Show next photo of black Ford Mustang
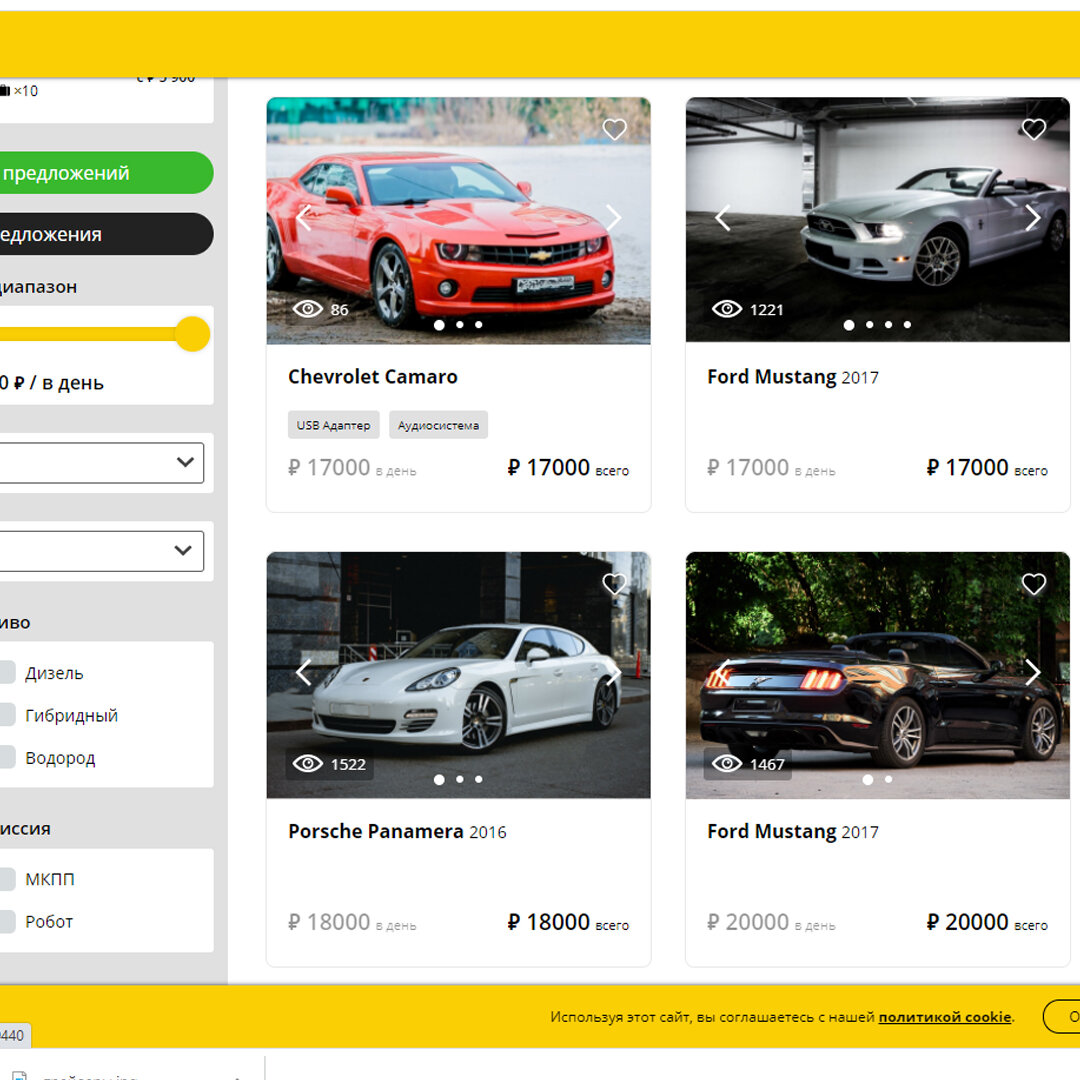The width and height of the screenshot is (1080, 1080). click(x=1032, y=672)
